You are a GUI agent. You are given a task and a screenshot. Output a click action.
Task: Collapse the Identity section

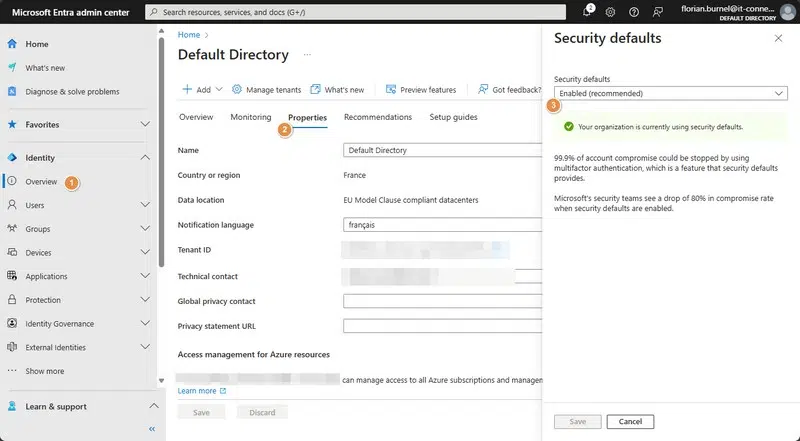click(x=145, y=158)
